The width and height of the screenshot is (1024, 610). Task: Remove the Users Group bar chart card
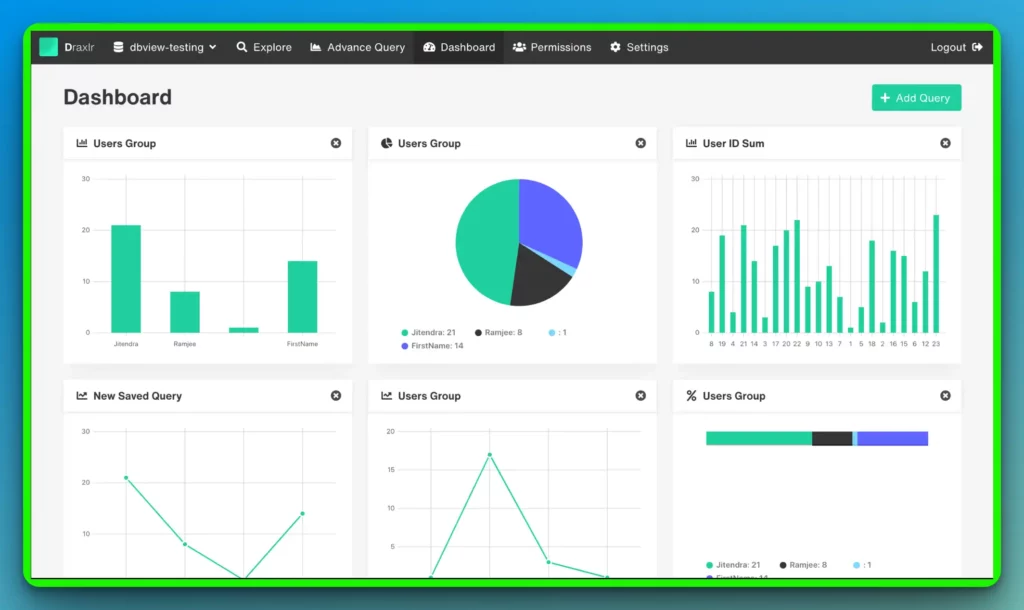pos(336,143)
